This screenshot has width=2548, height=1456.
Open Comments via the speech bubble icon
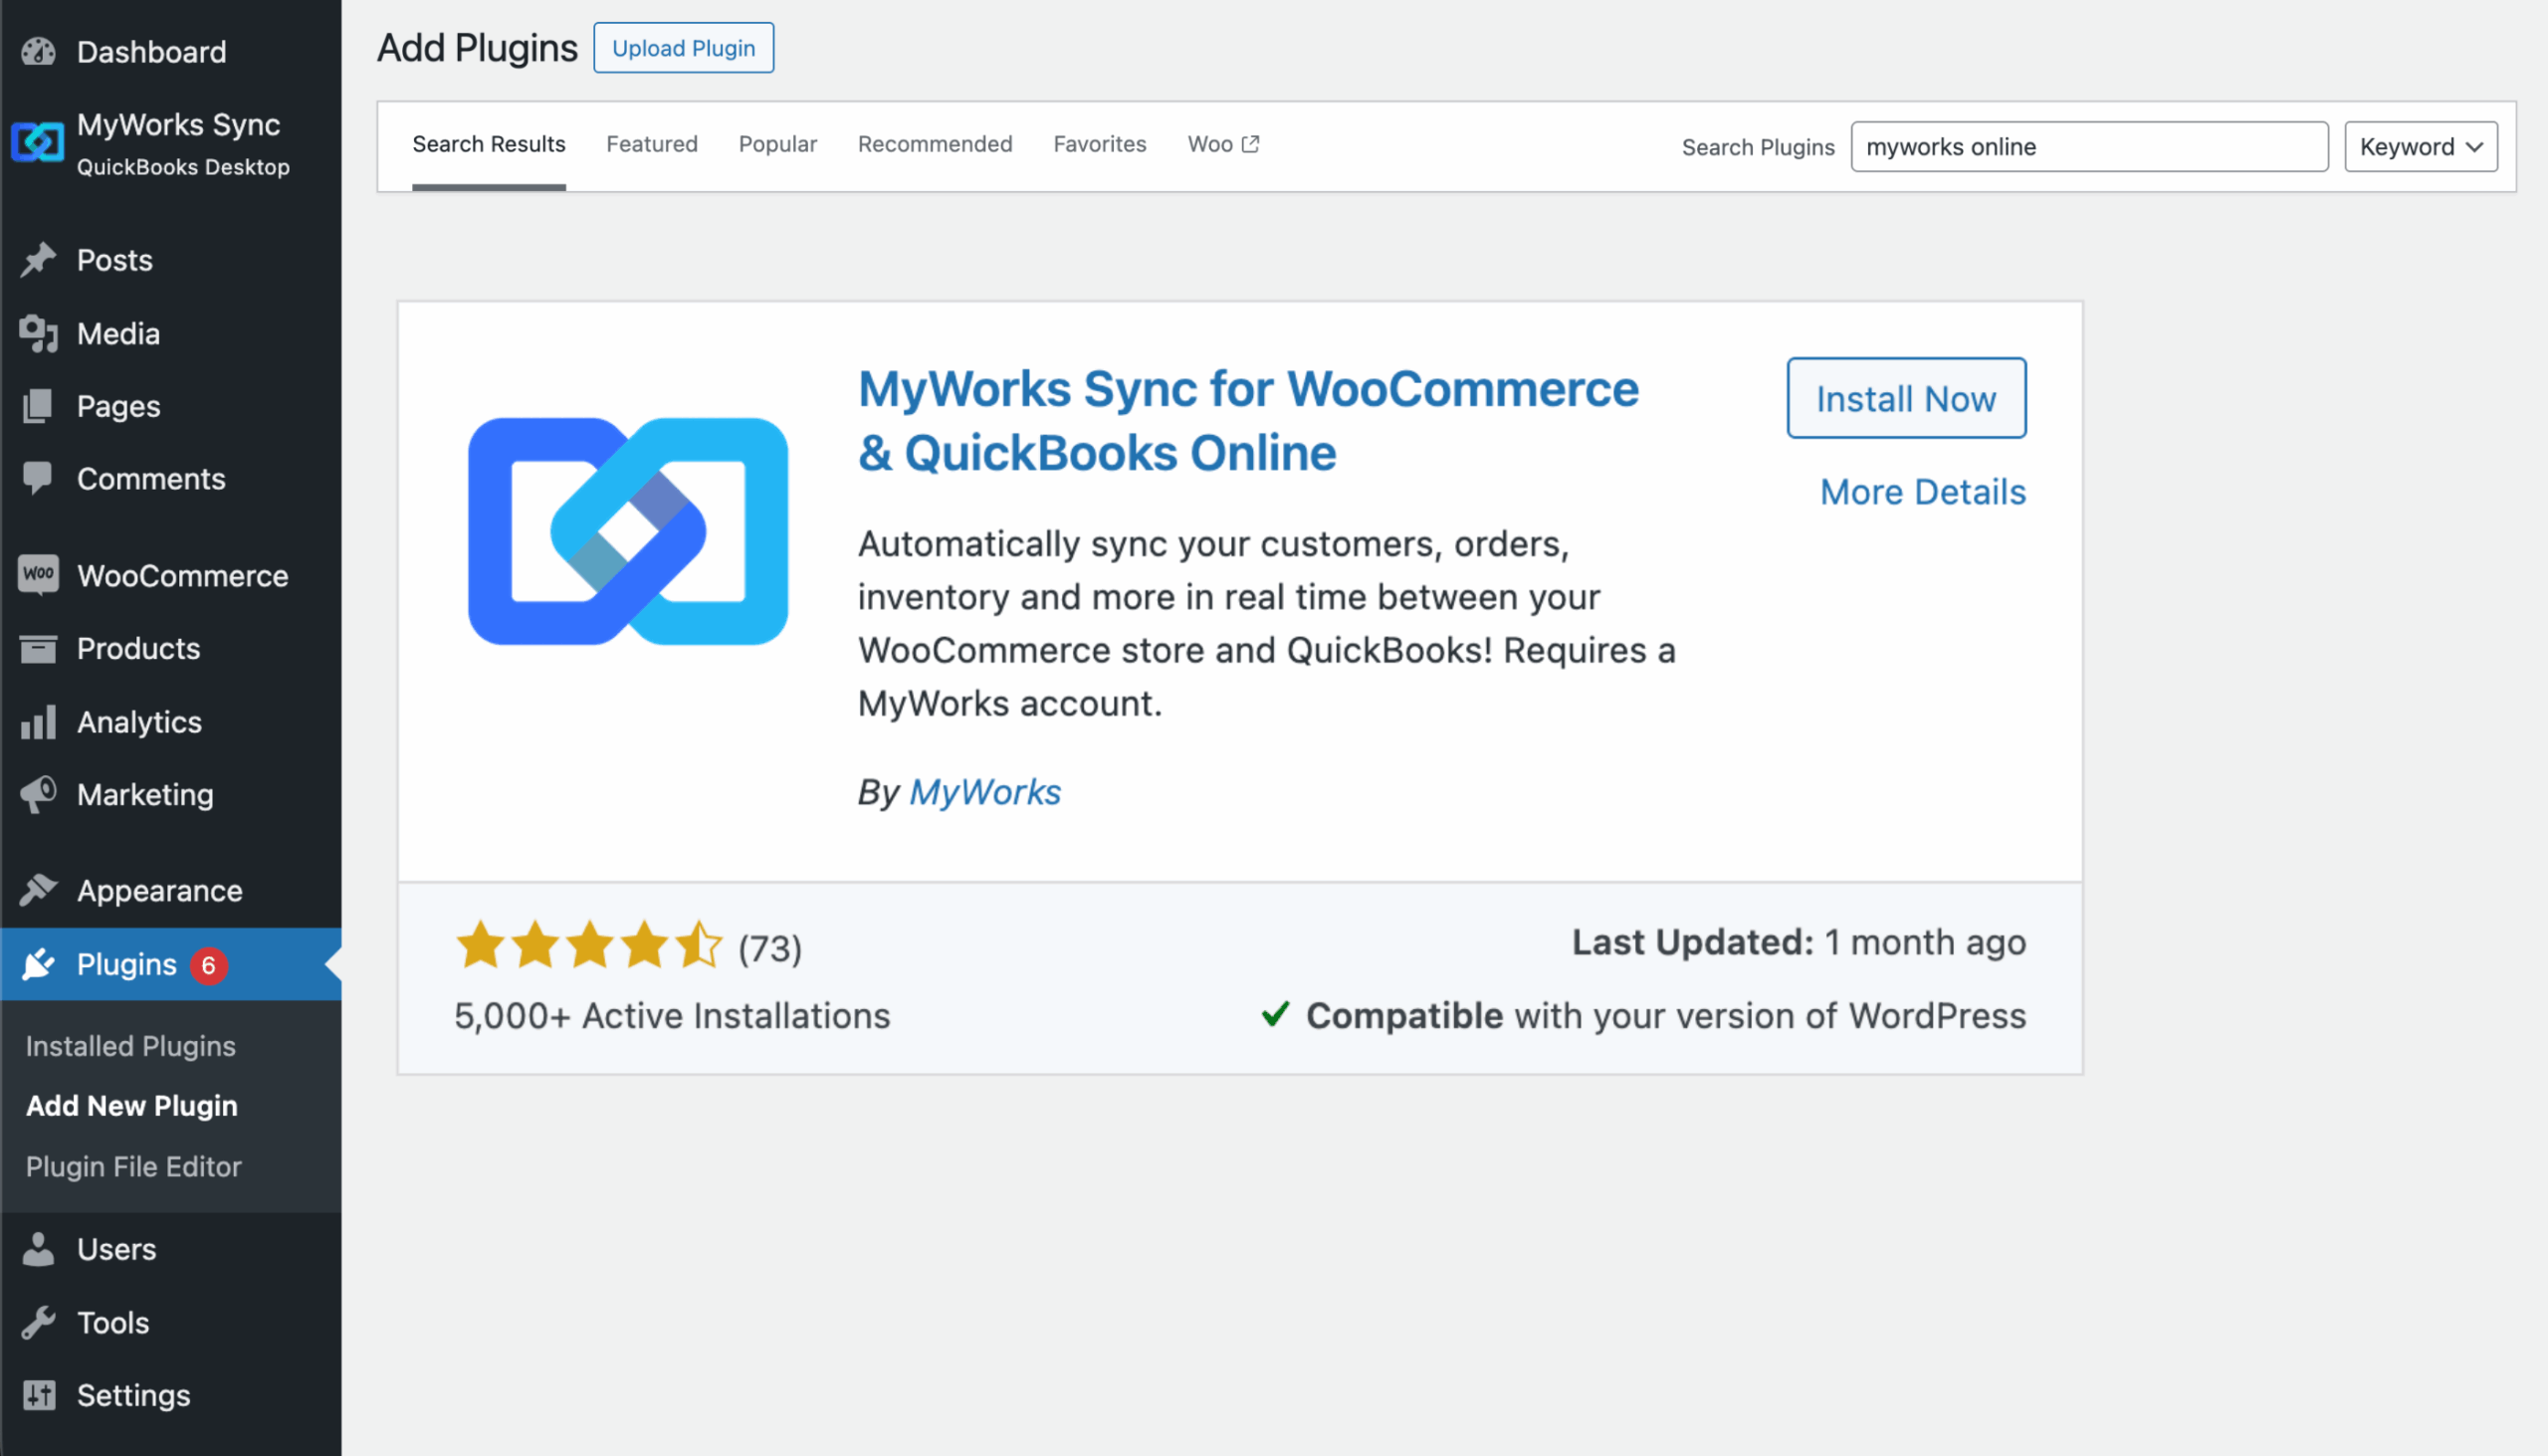tap(38, 479)
